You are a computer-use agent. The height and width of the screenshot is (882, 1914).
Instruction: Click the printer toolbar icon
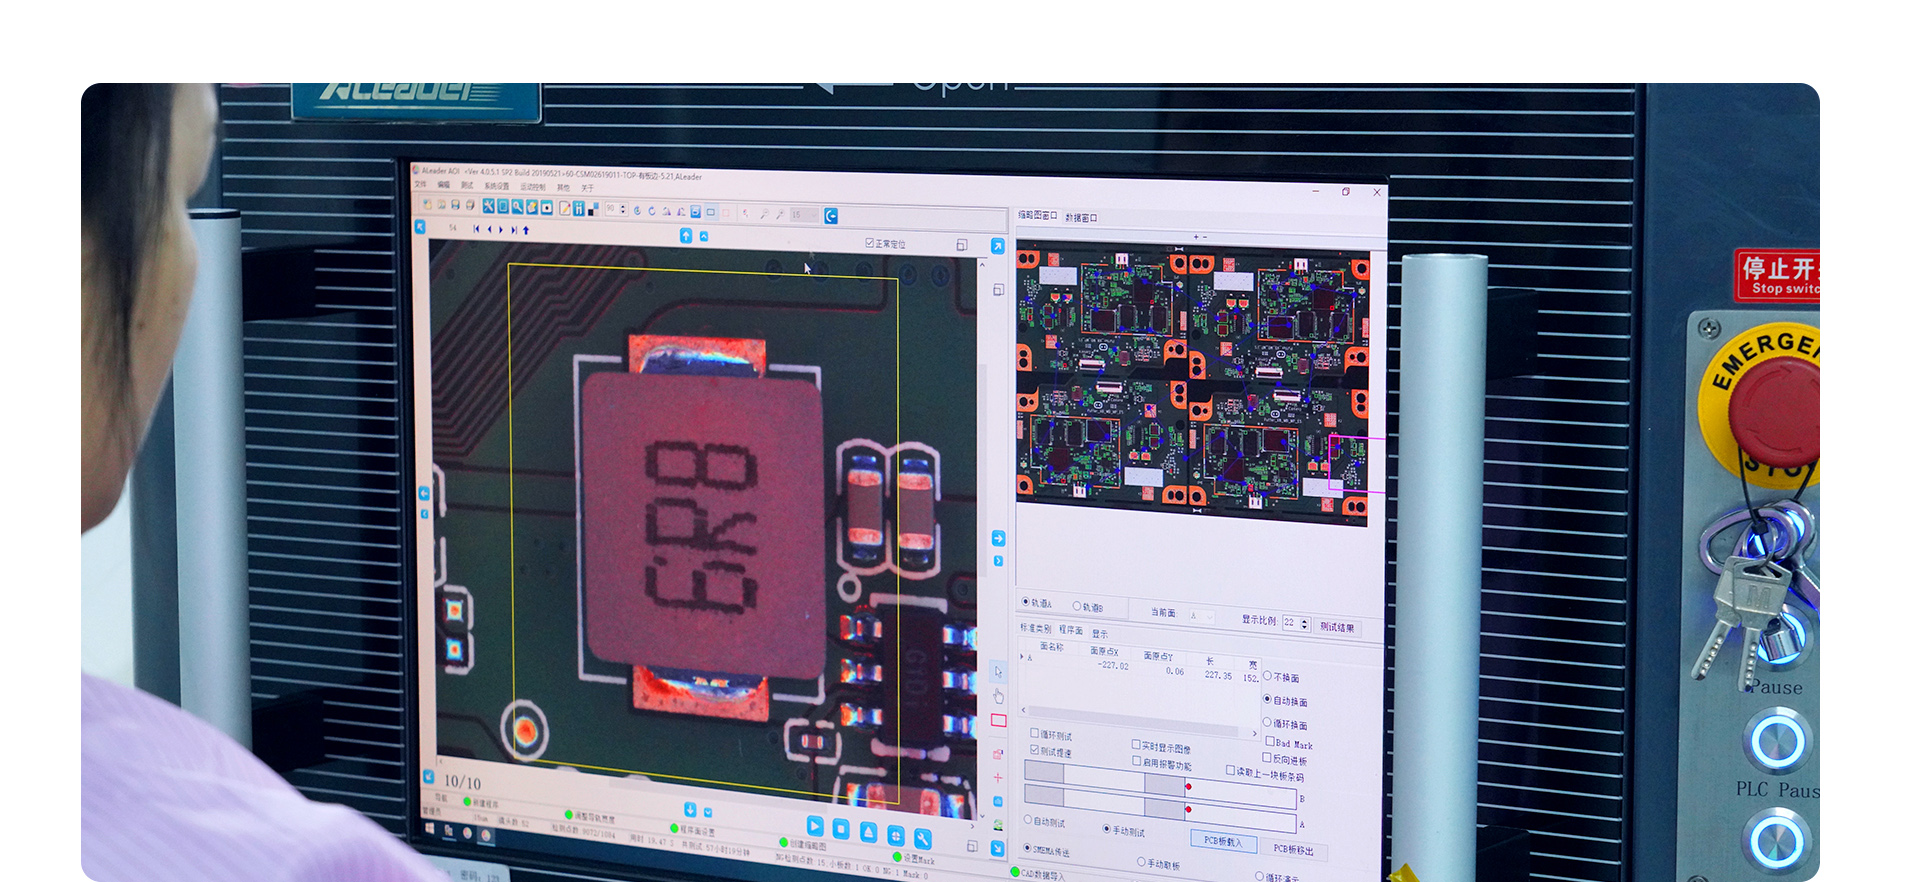(x=470, y=206)
